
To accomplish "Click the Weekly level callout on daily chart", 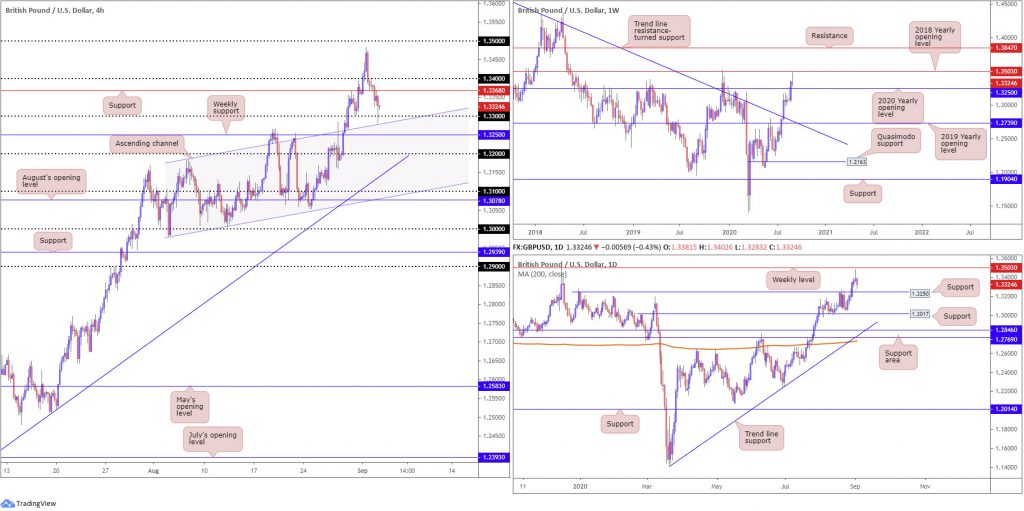I will [x=791, y=282].
